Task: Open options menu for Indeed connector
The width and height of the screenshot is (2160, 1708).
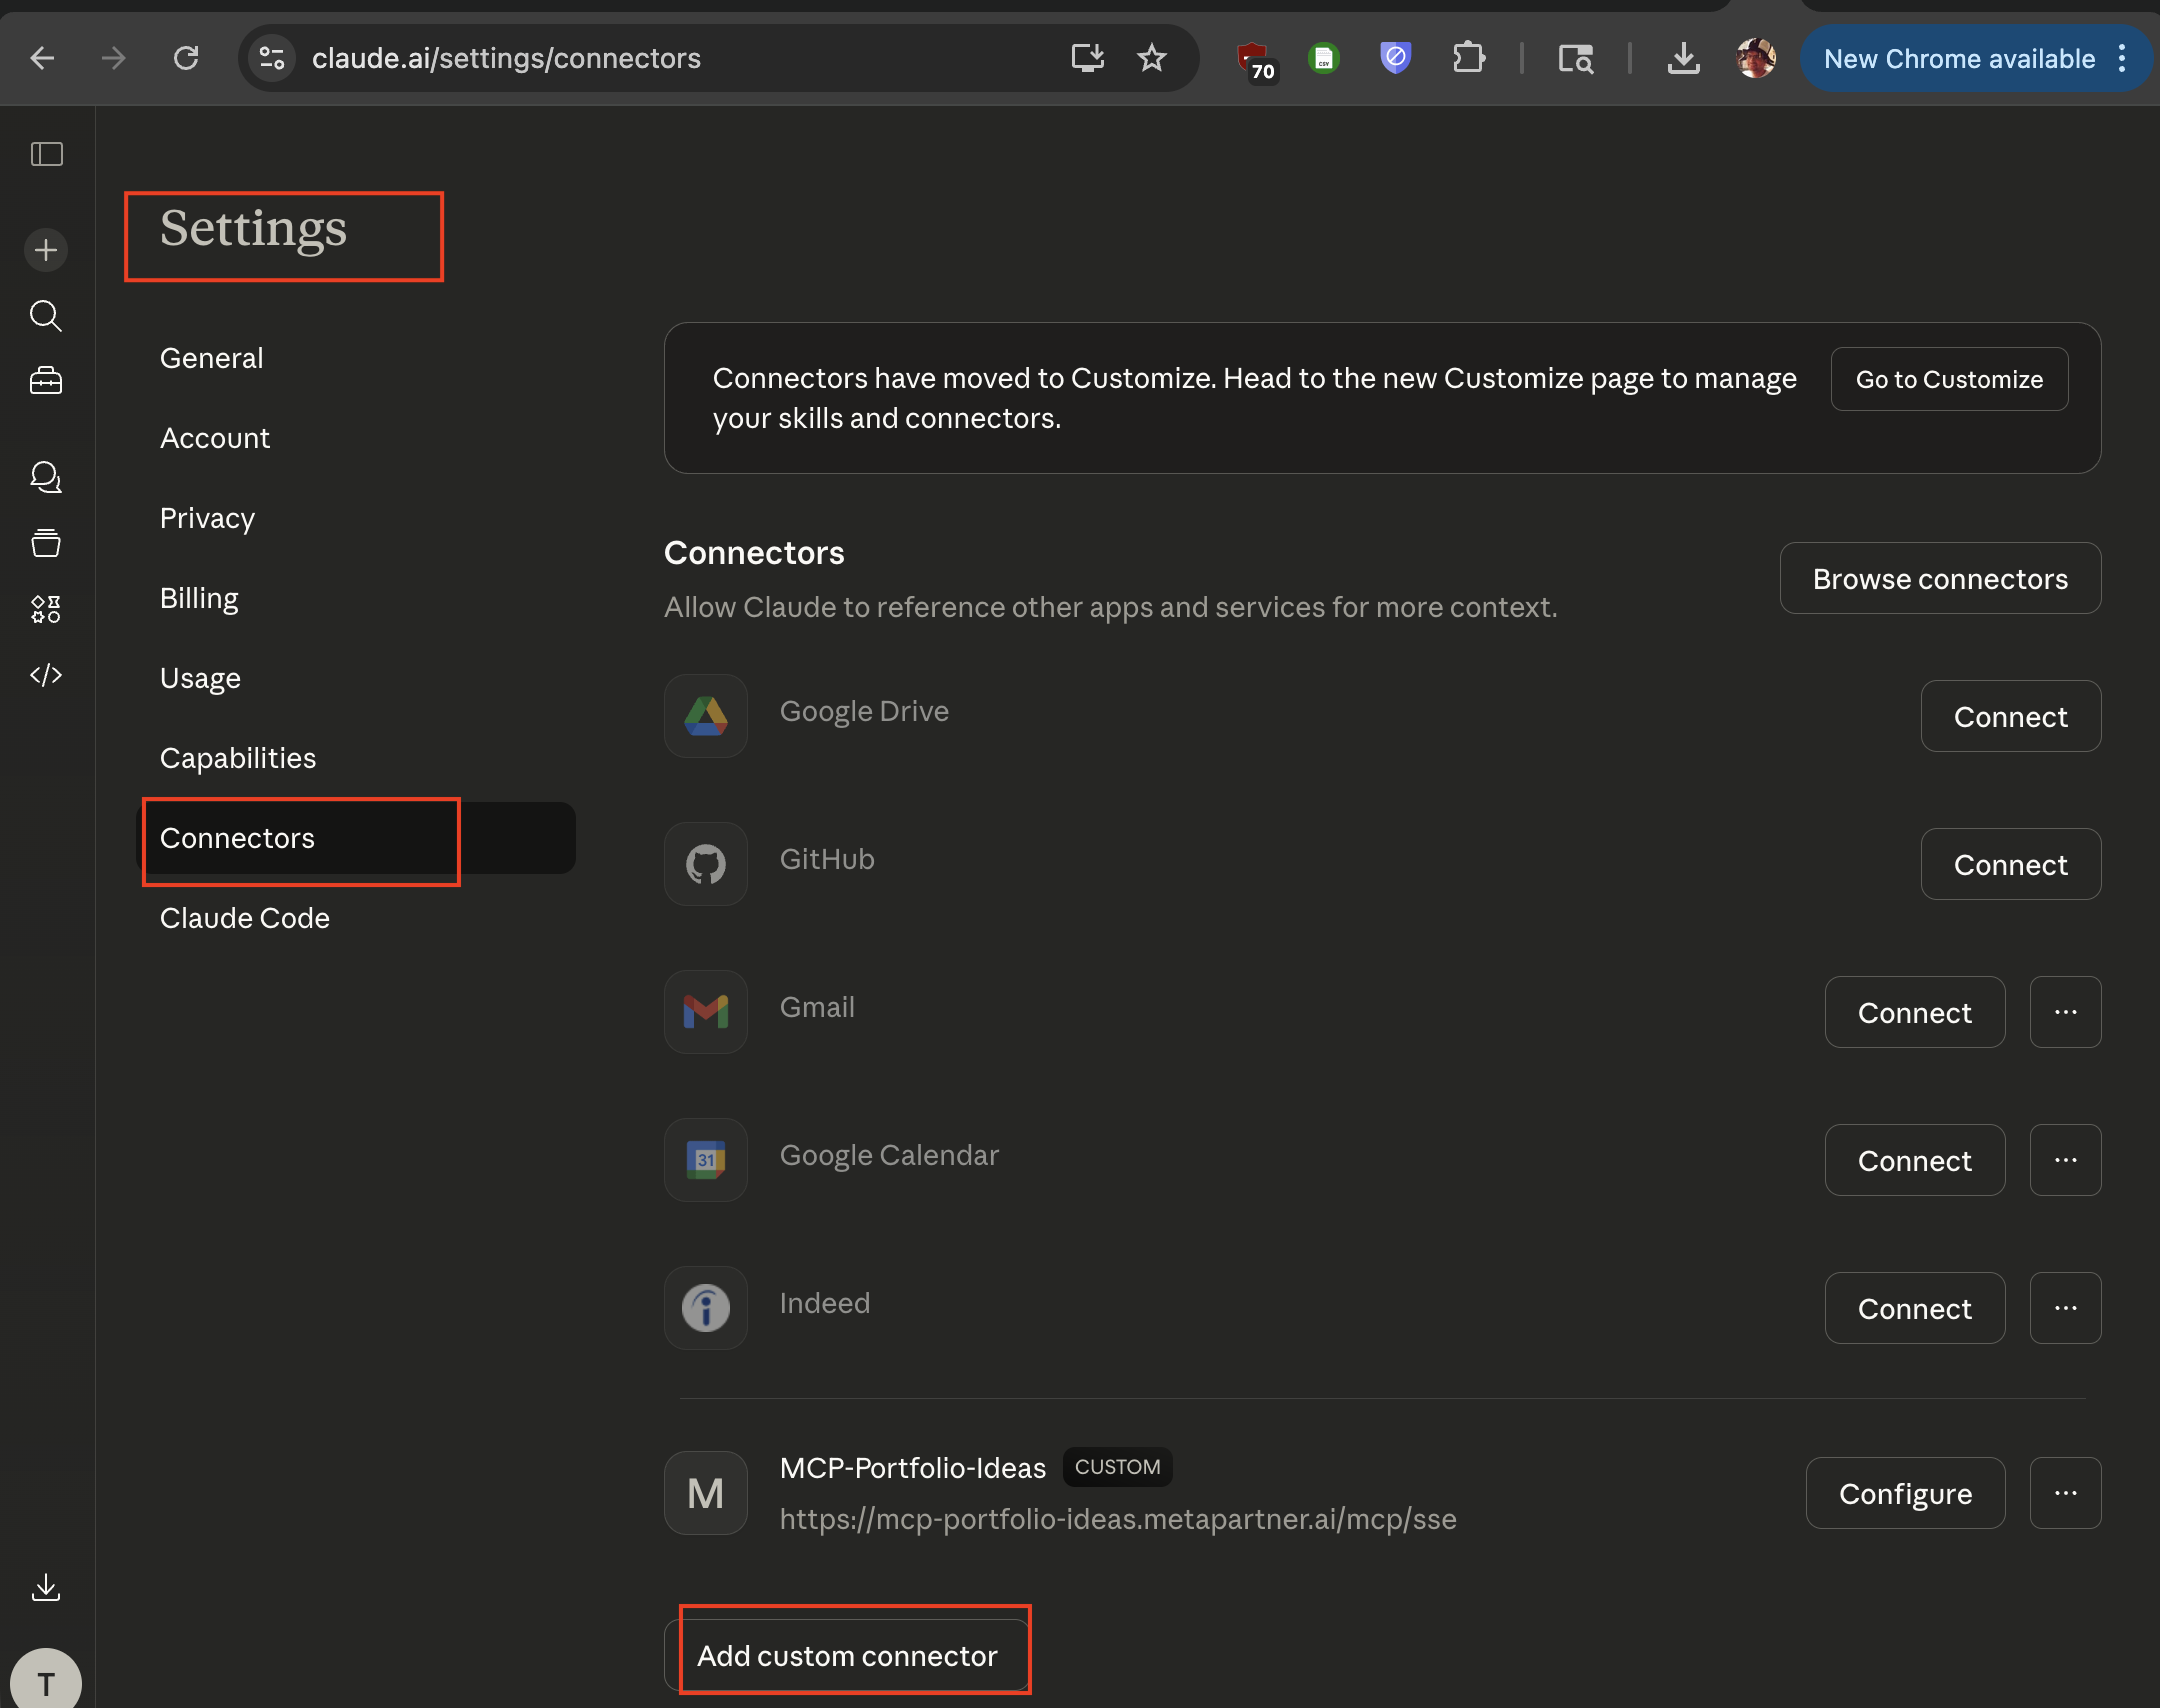Action: click(2065, 1308)
